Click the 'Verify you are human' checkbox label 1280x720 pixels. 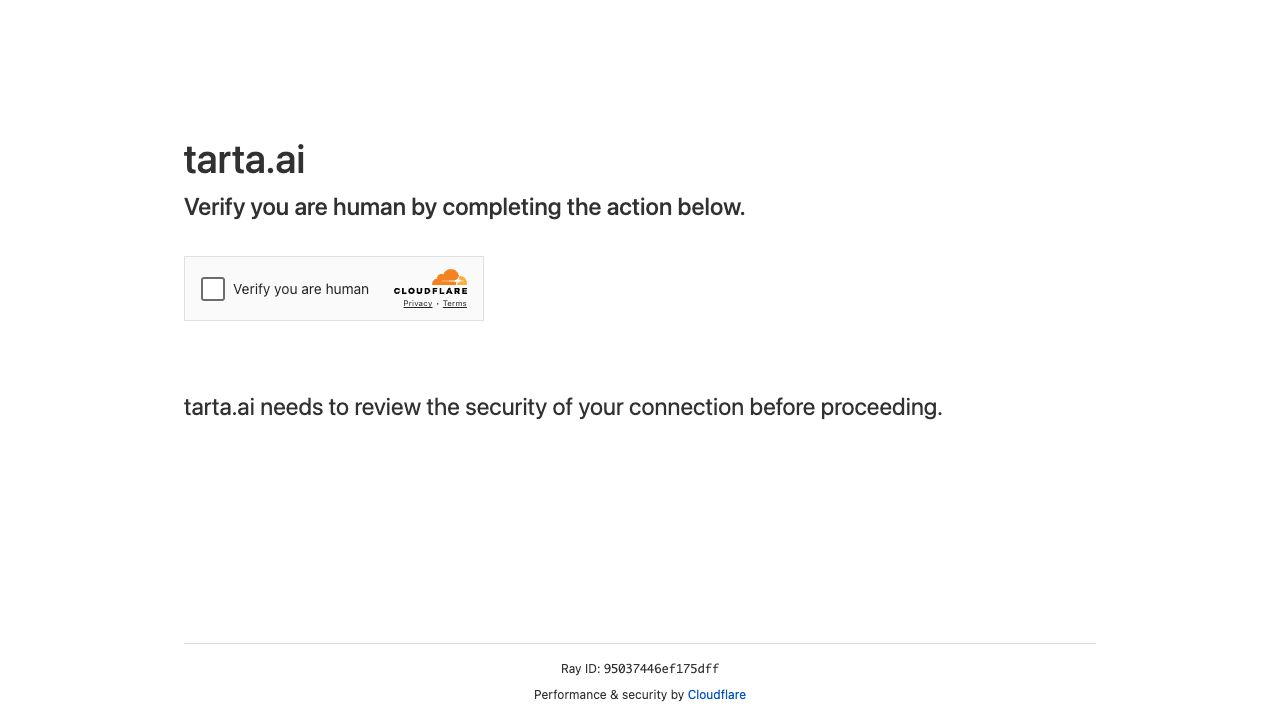301,289
